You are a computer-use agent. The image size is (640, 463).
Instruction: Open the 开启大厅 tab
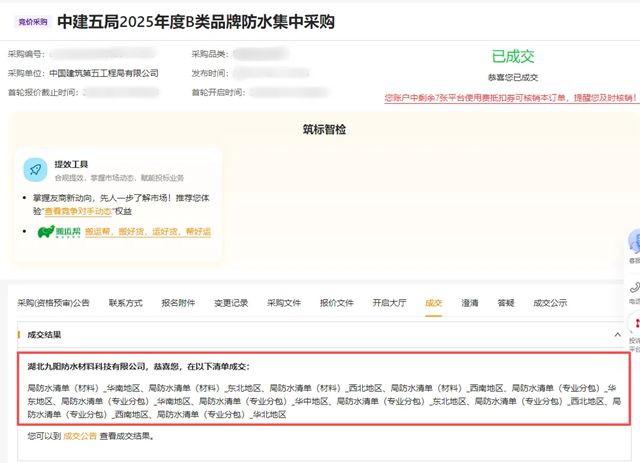pos(389,302)
